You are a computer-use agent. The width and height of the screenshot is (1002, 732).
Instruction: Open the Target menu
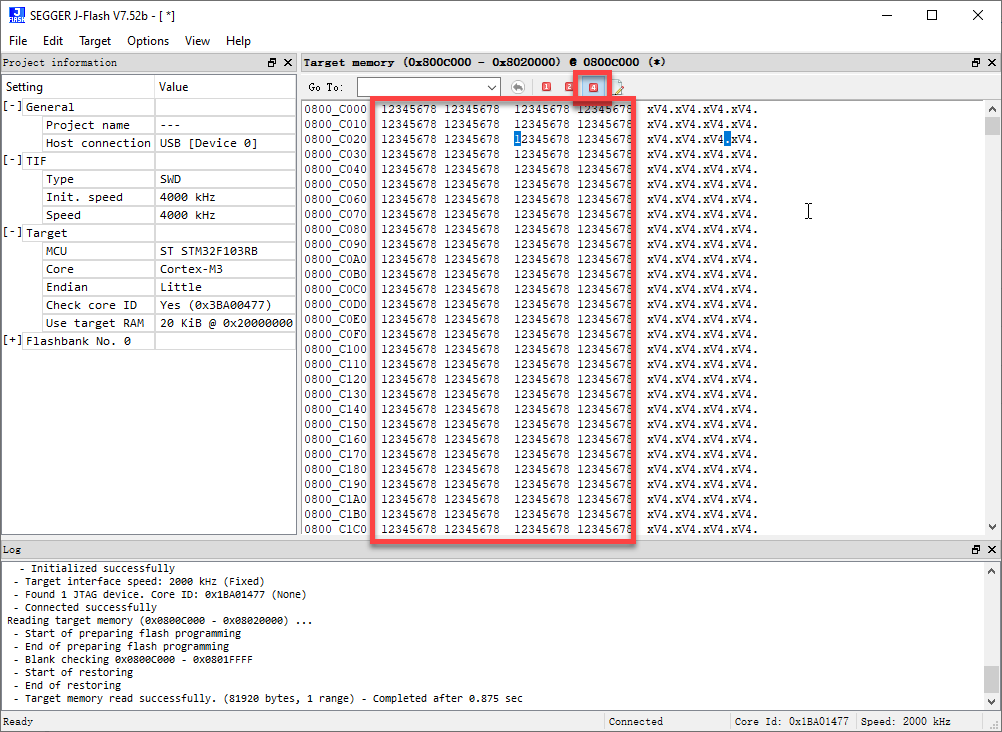(x=95, y=41)
